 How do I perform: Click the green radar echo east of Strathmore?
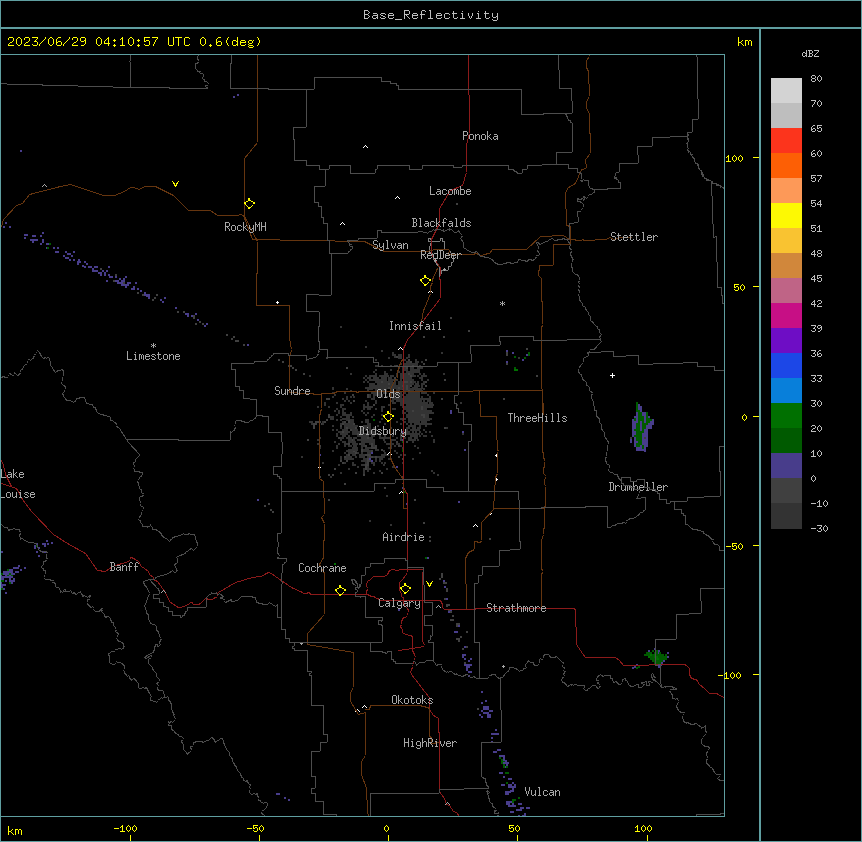[656, 657]
